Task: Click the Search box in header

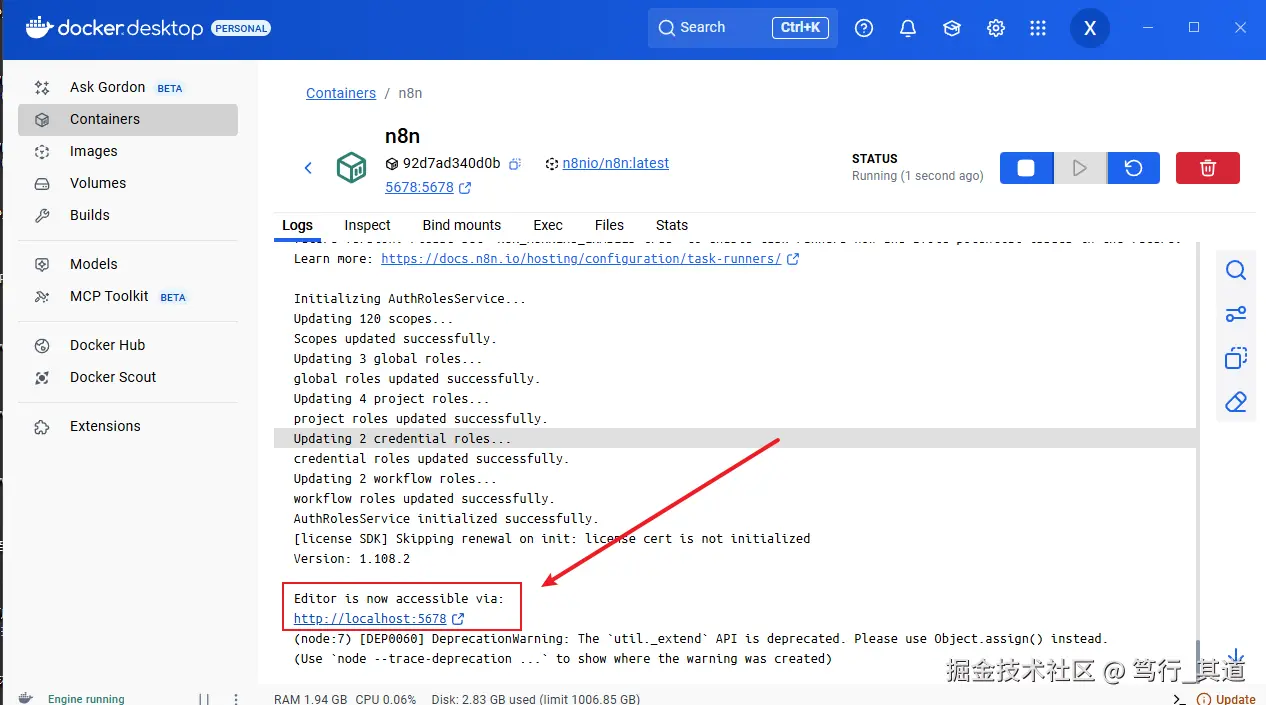Action: 742,28
